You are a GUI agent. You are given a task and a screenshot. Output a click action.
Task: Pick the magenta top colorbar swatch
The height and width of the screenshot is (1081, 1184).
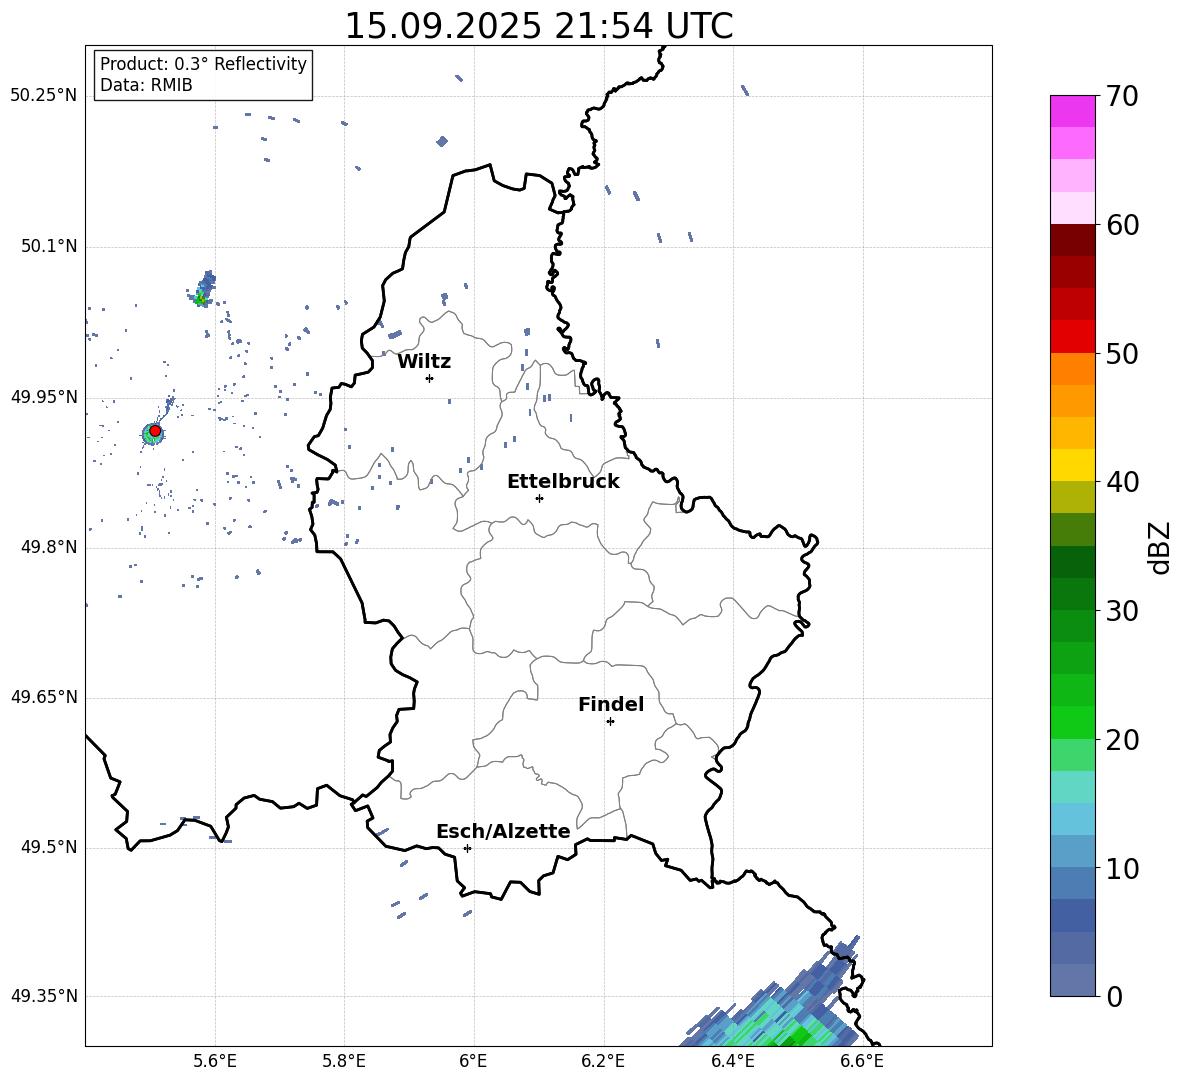1072,112
